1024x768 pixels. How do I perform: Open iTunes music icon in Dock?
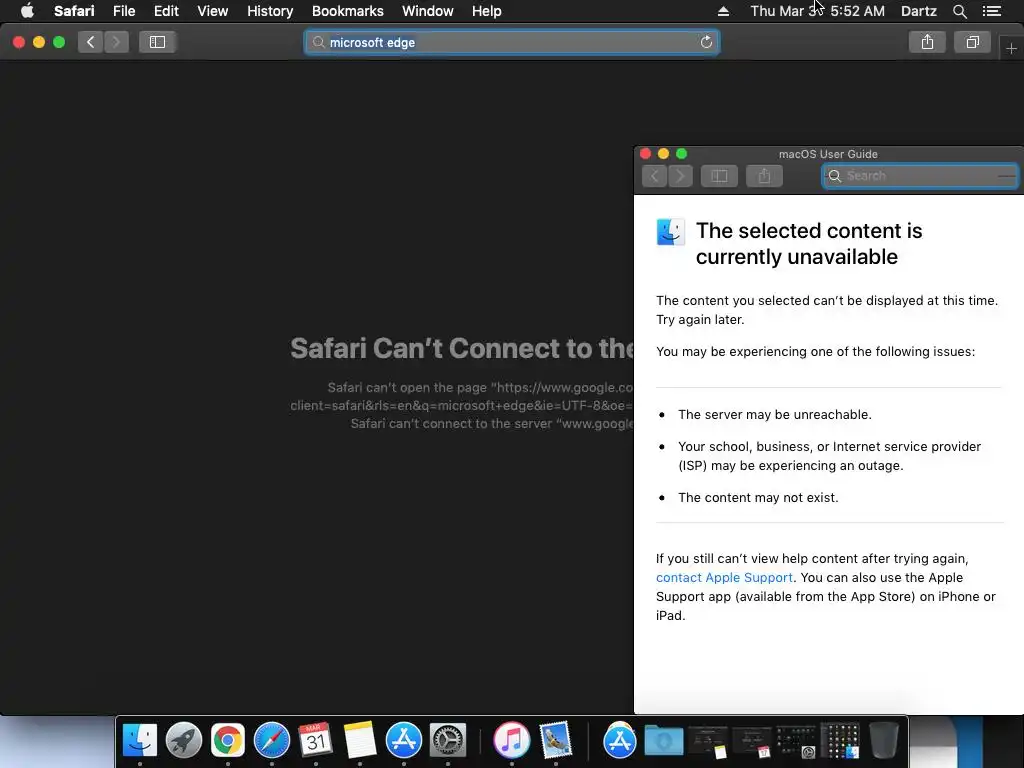pos(511,741)
